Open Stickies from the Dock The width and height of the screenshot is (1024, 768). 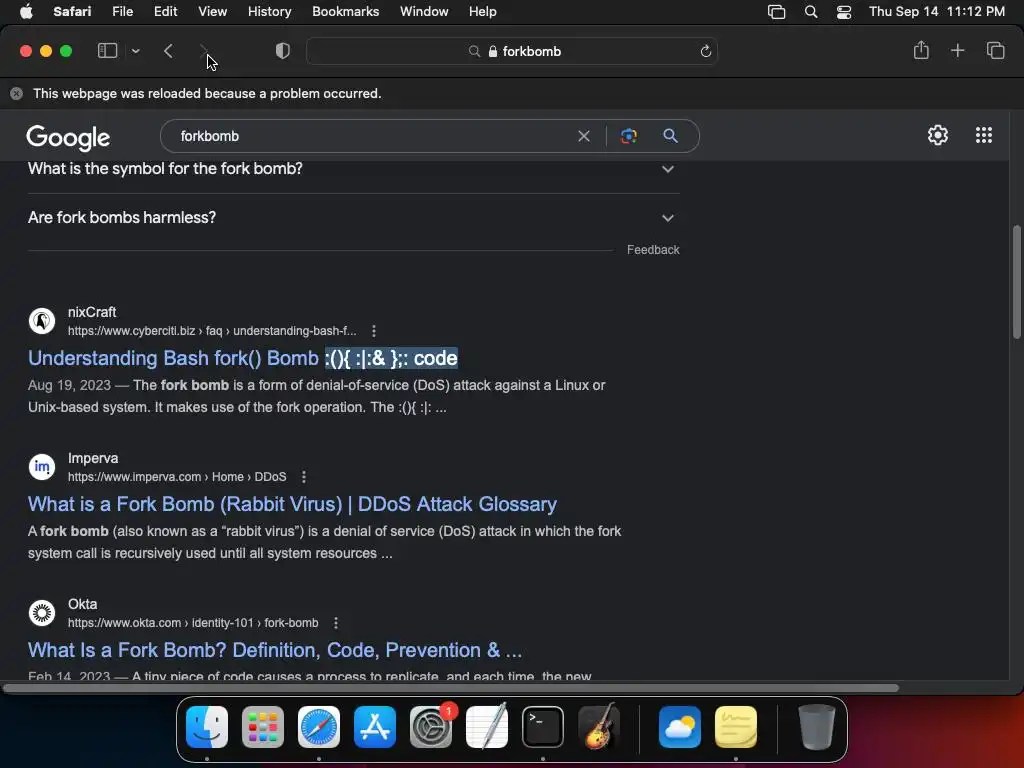[736, 727]
